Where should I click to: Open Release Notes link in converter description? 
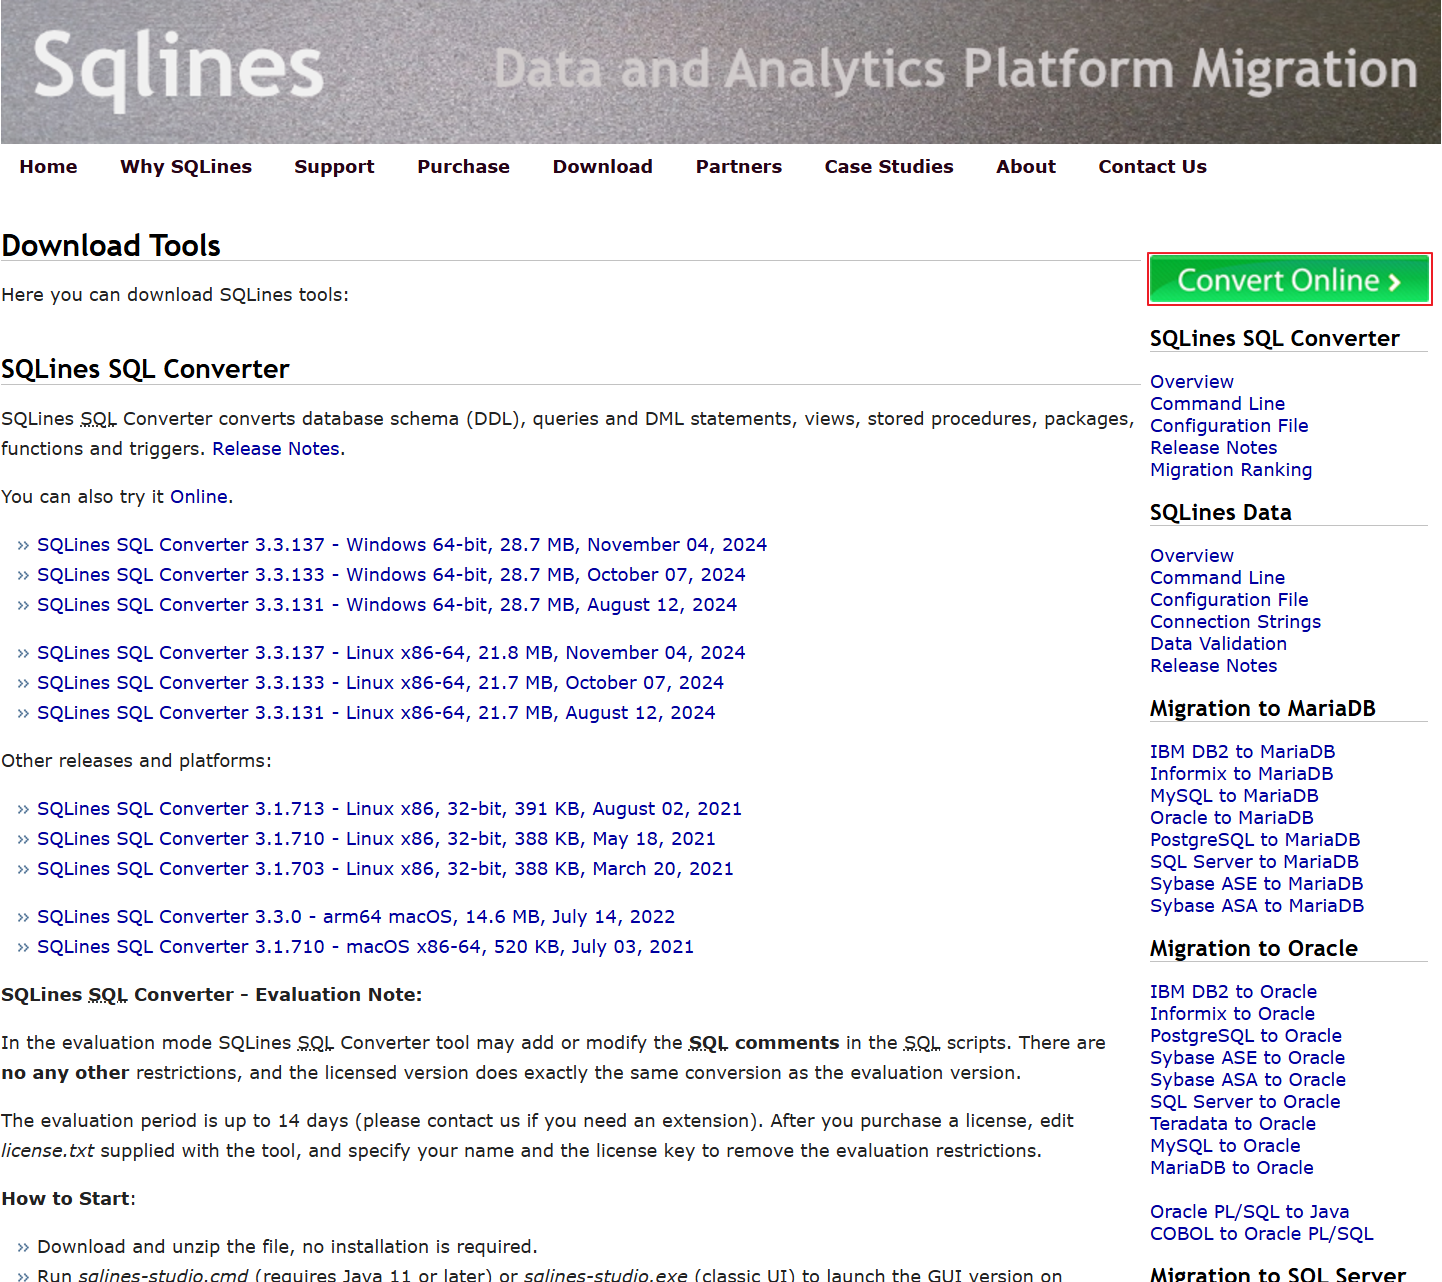[276, 449]
